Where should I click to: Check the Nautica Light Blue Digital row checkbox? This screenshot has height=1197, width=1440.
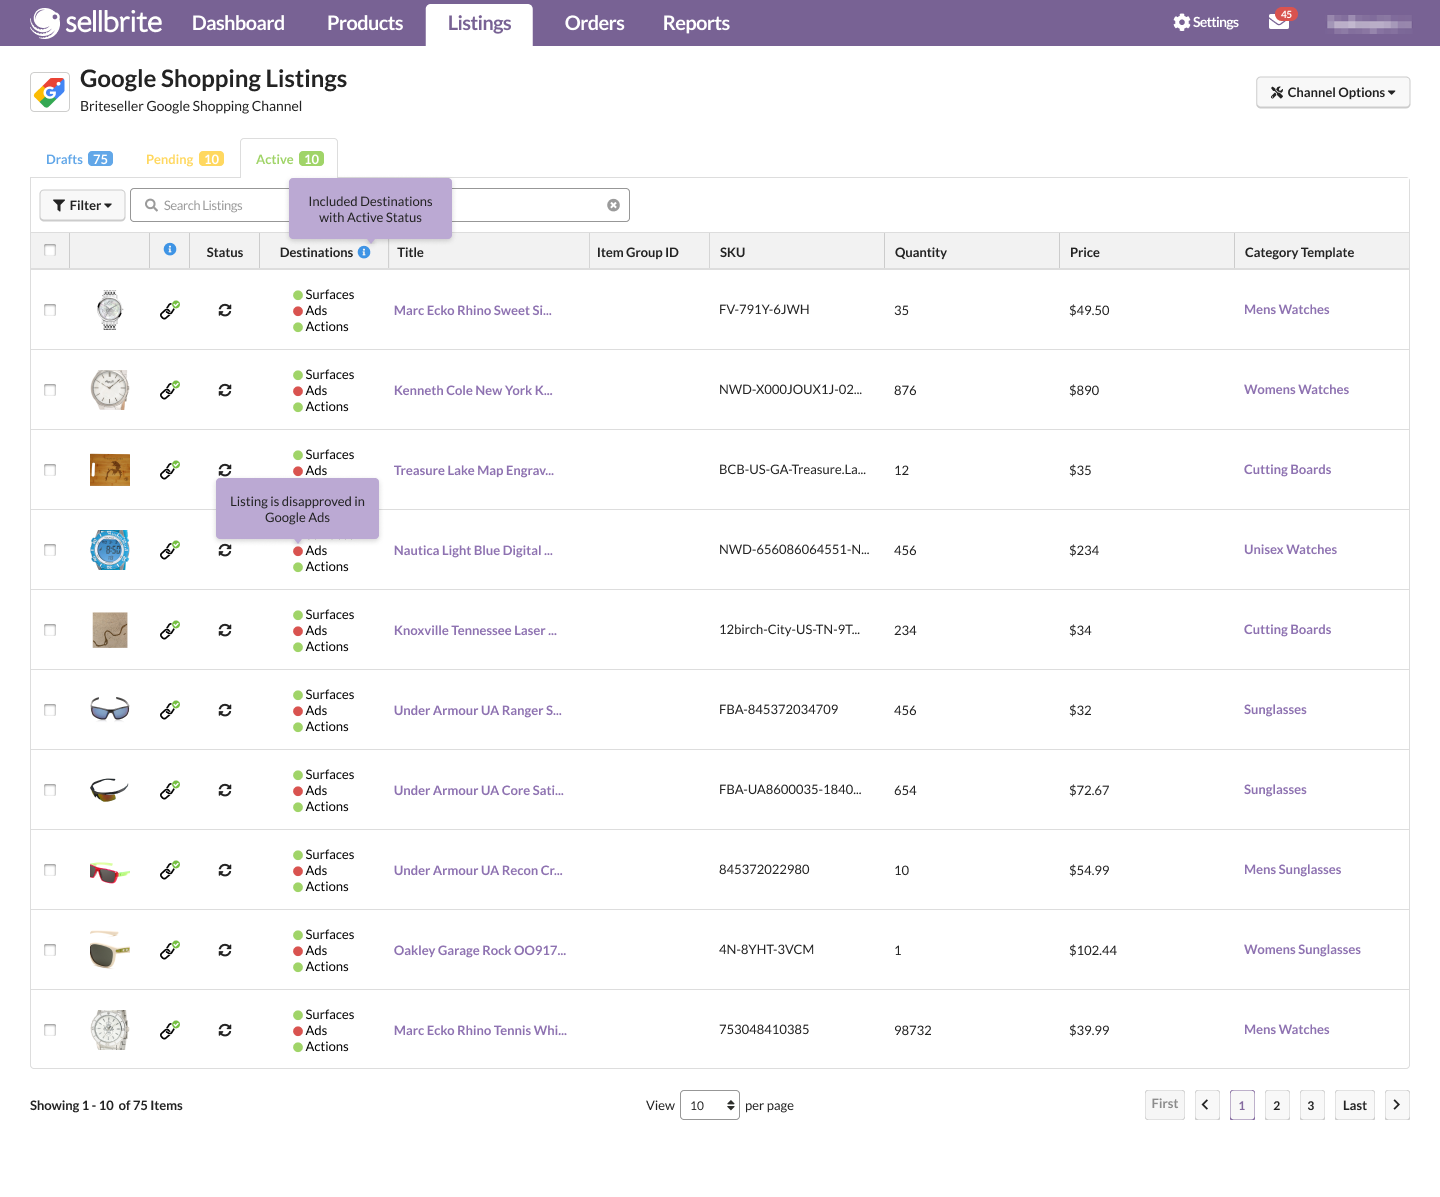point(50,550)
